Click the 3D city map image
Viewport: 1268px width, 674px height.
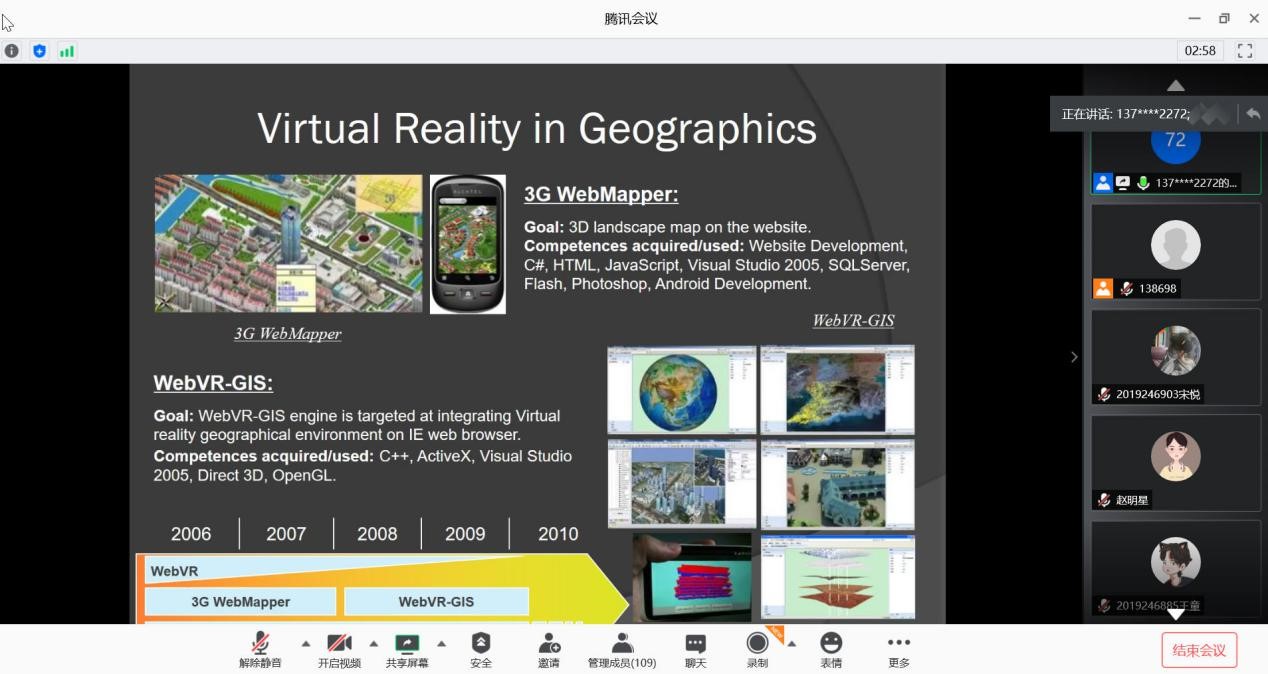(x=288, y=244)
